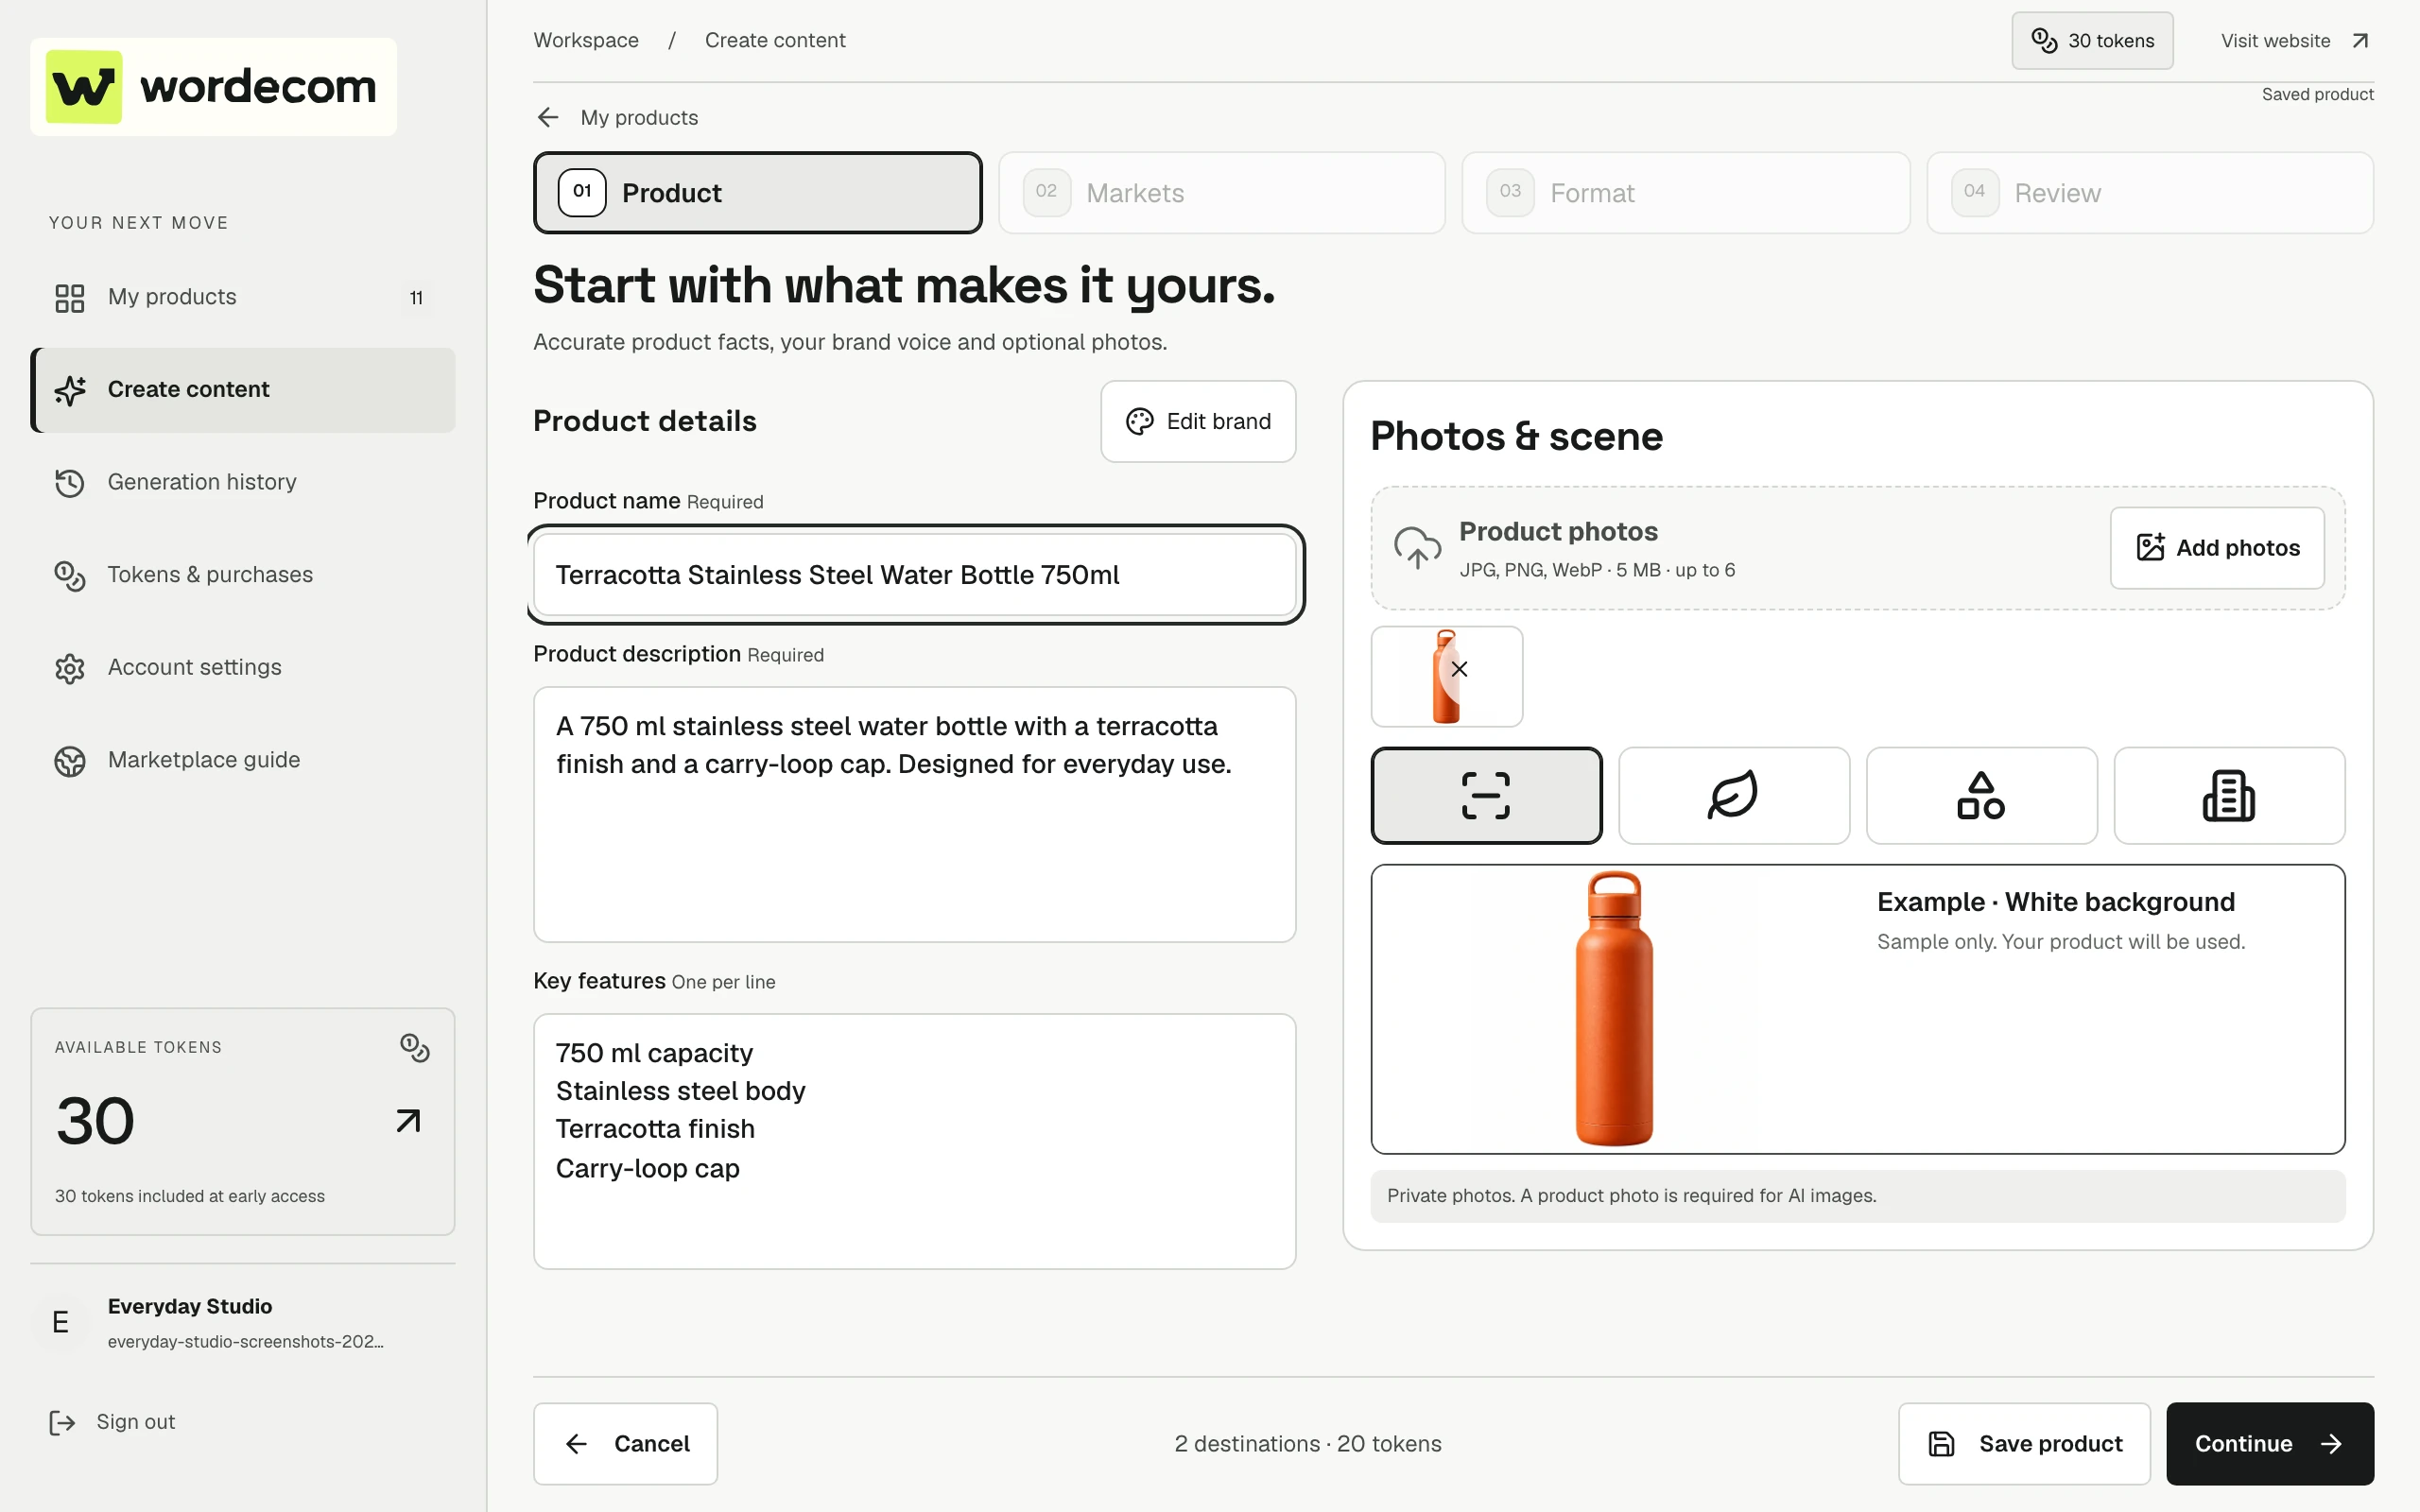Screen dimensions: 2420x1512
Task: Remove the uploaded bottle photo thumbnail
Action: pos(1459,669)
